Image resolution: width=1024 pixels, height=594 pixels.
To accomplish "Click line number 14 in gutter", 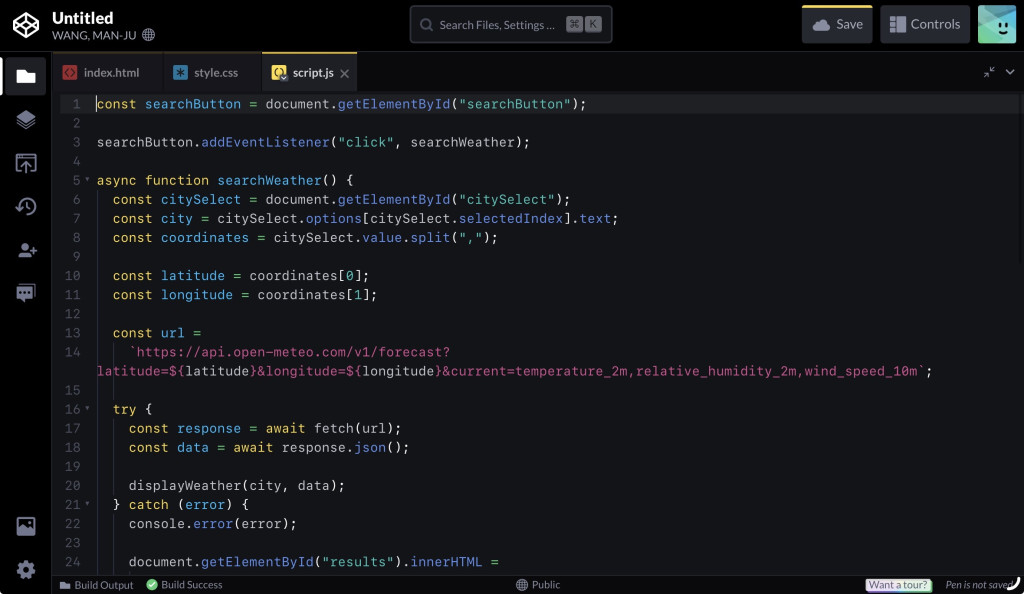I will (72, 352).
